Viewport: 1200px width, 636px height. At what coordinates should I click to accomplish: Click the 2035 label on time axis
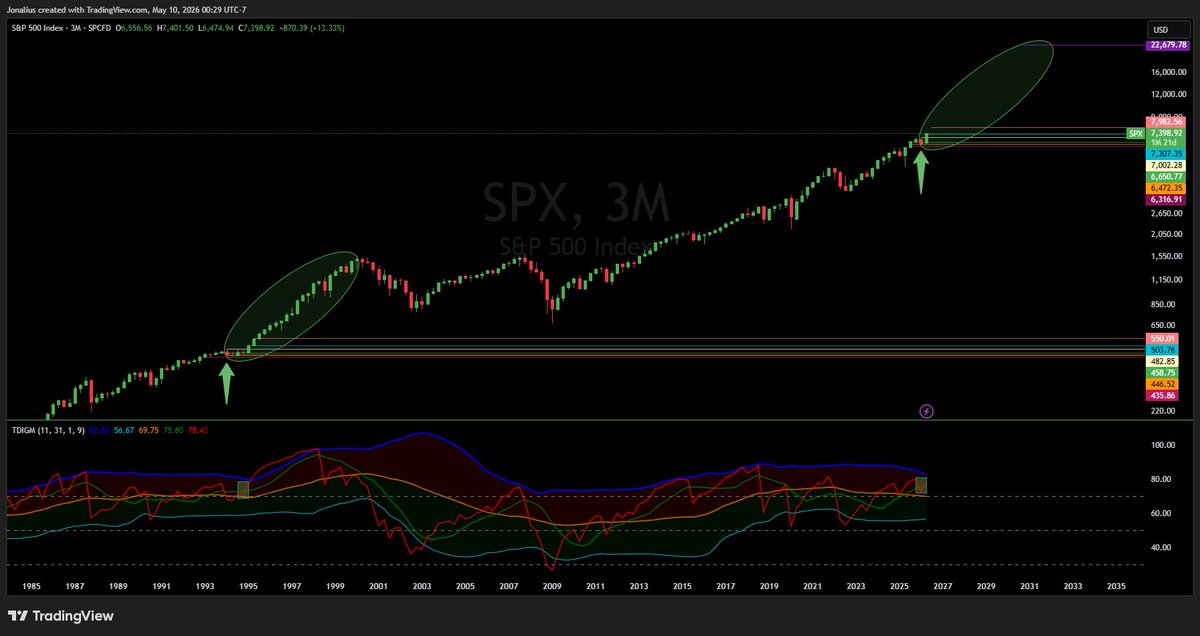[x=1116, y=585]
